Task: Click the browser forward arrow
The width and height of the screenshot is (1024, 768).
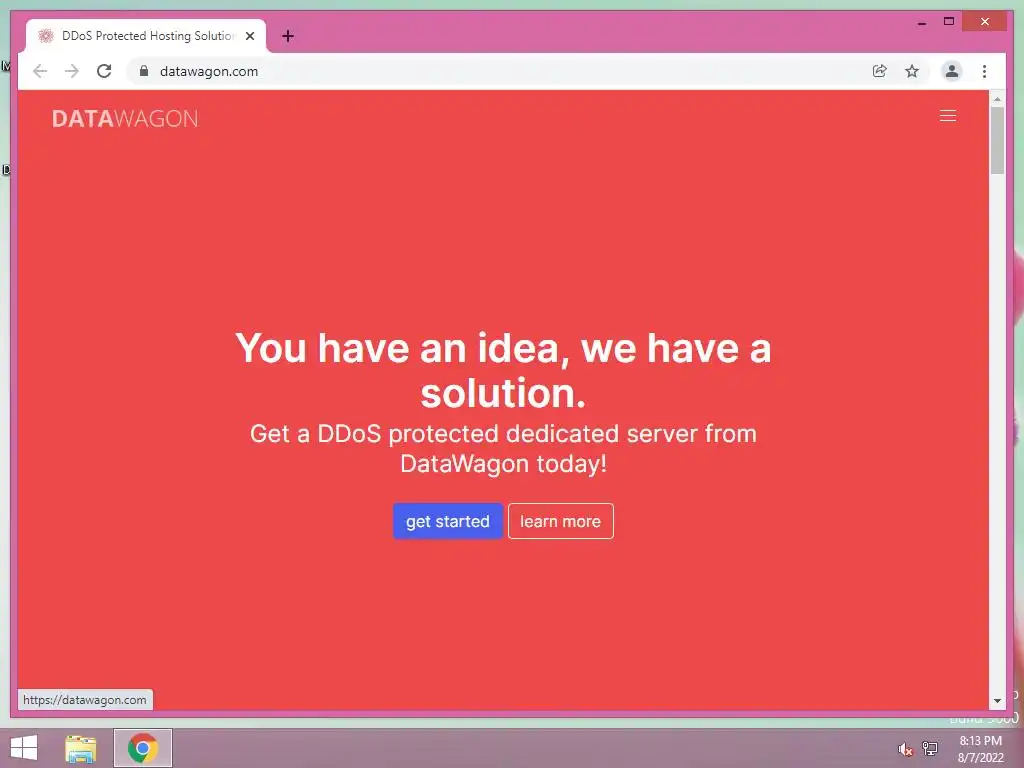Action: pyautogui.click(x=72, y=71)
